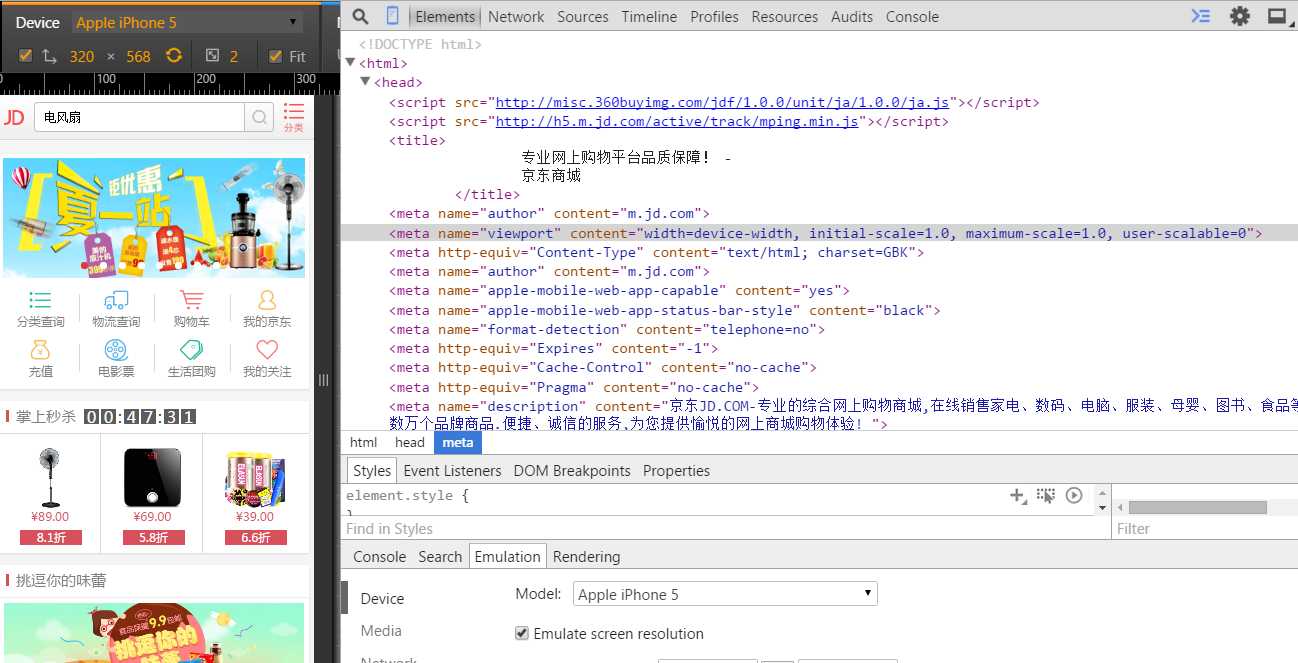
Task: Toggle element state icon in Styles
Action: pyautogui.click(x=1046, y=495)
